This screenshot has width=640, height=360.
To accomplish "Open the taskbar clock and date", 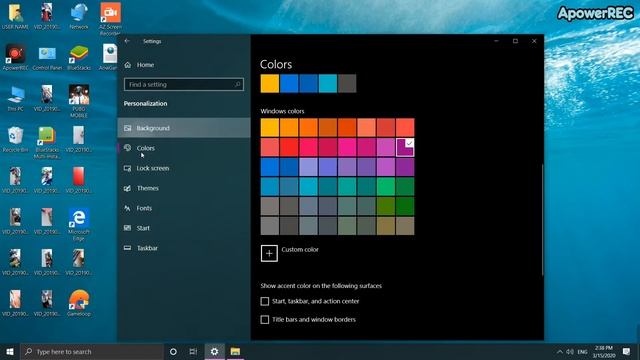I will [x=604, y=352].
